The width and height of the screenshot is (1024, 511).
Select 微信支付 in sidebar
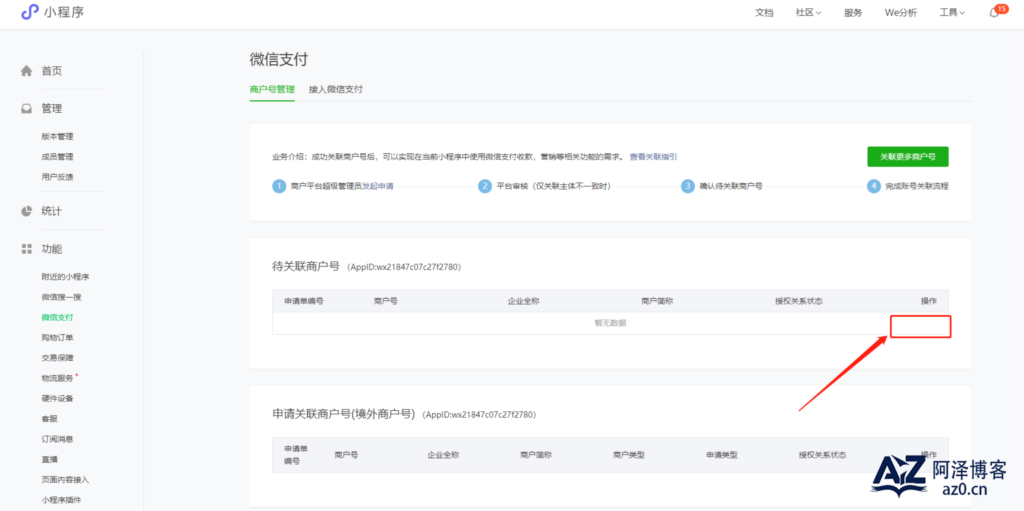[x=57, y=318]
